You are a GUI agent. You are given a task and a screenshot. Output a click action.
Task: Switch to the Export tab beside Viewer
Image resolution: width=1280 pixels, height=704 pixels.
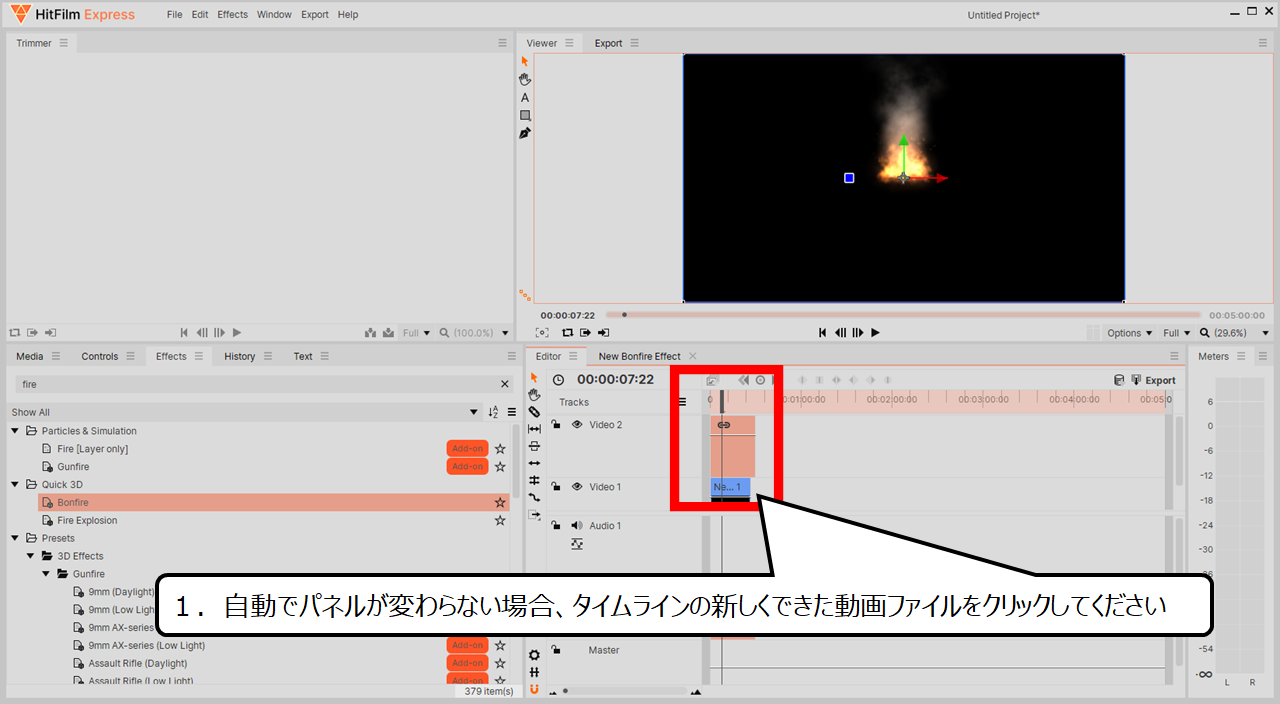(608, 43)
